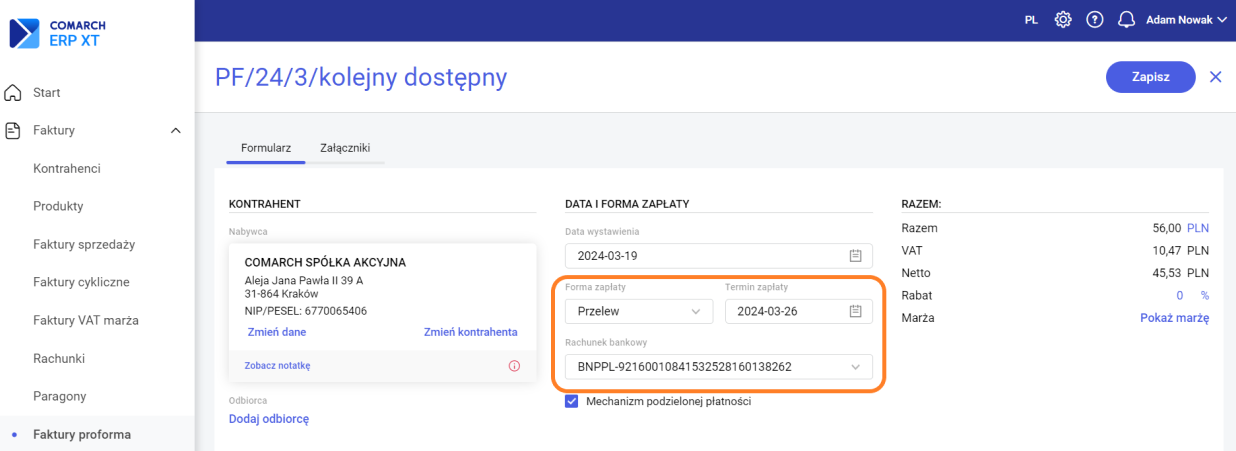The image size is (1236, 451).
Task: Click the Zapisz button
Action: pyautogui.click(x=1150, y=77)
